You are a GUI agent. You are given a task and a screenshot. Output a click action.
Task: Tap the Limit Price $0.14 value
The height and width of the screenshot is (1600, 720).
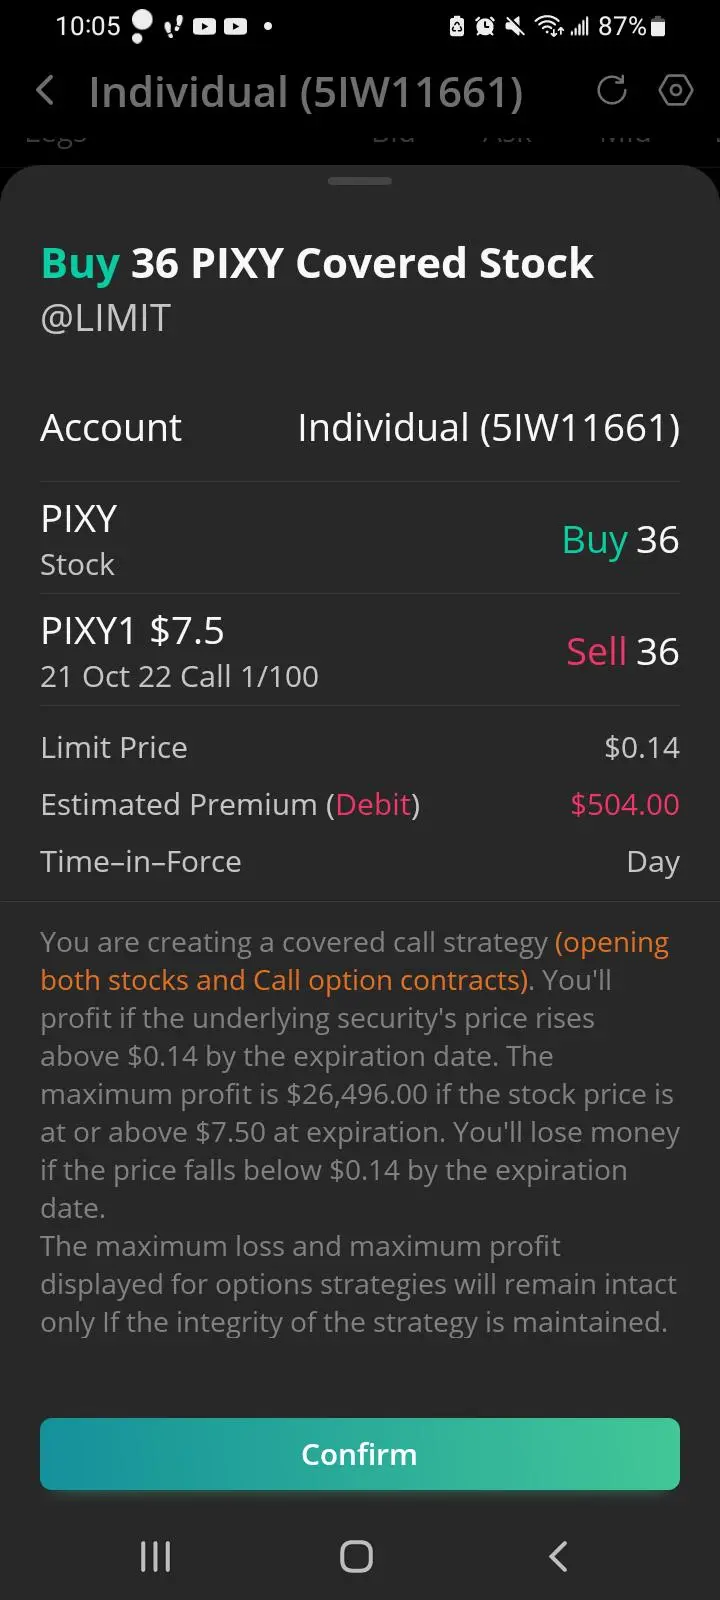click(x=641, y=748)
